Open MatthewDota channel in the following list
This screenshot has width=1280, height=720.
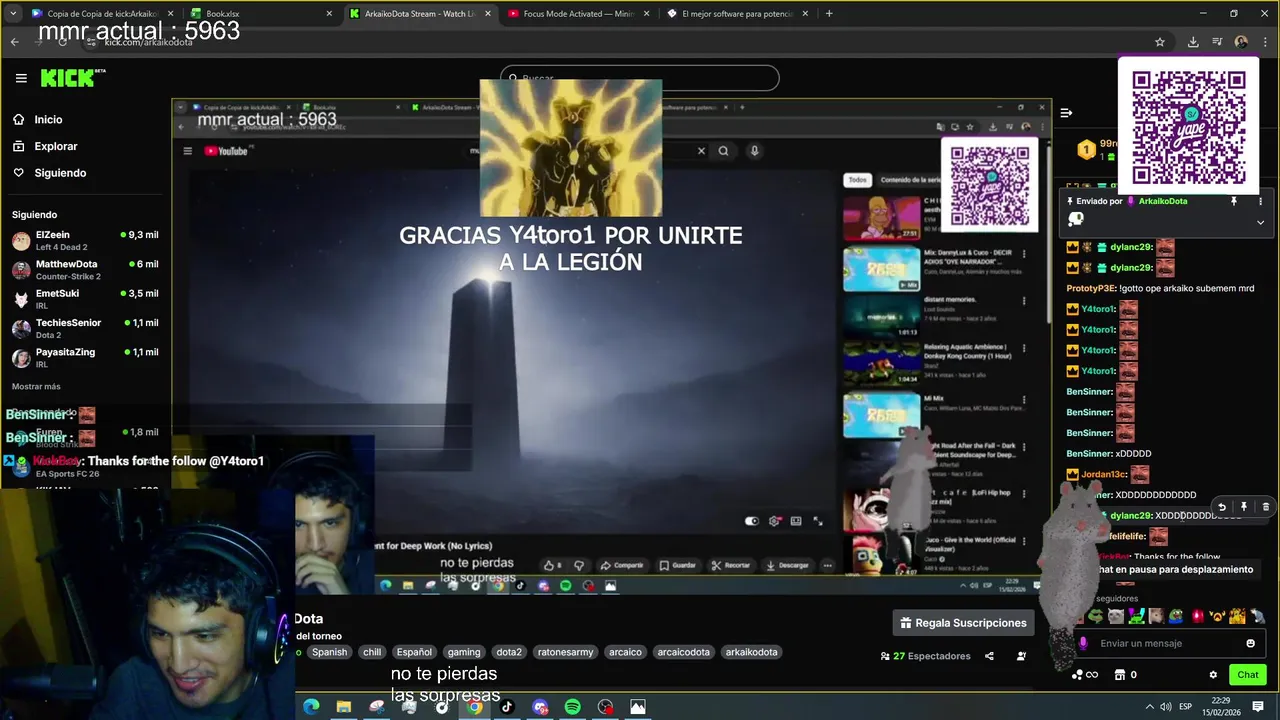click(x=85, y=270)
